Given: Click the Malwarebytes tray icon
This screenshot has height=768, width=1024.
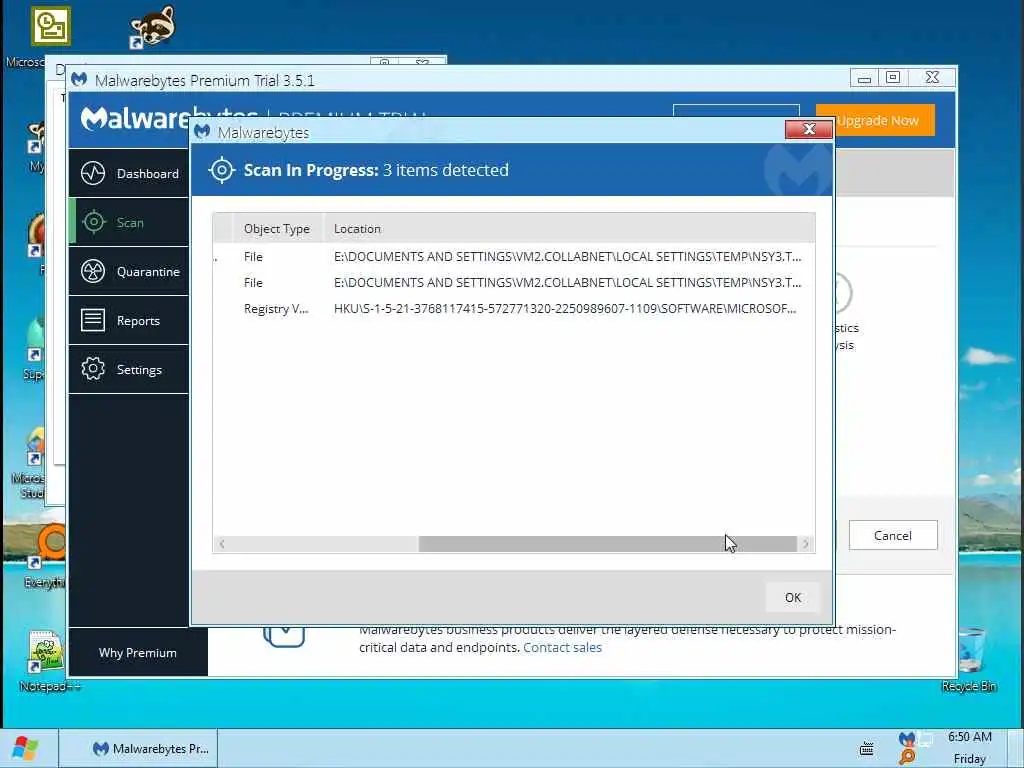Looking at the screenshot, I should (906, 739).
